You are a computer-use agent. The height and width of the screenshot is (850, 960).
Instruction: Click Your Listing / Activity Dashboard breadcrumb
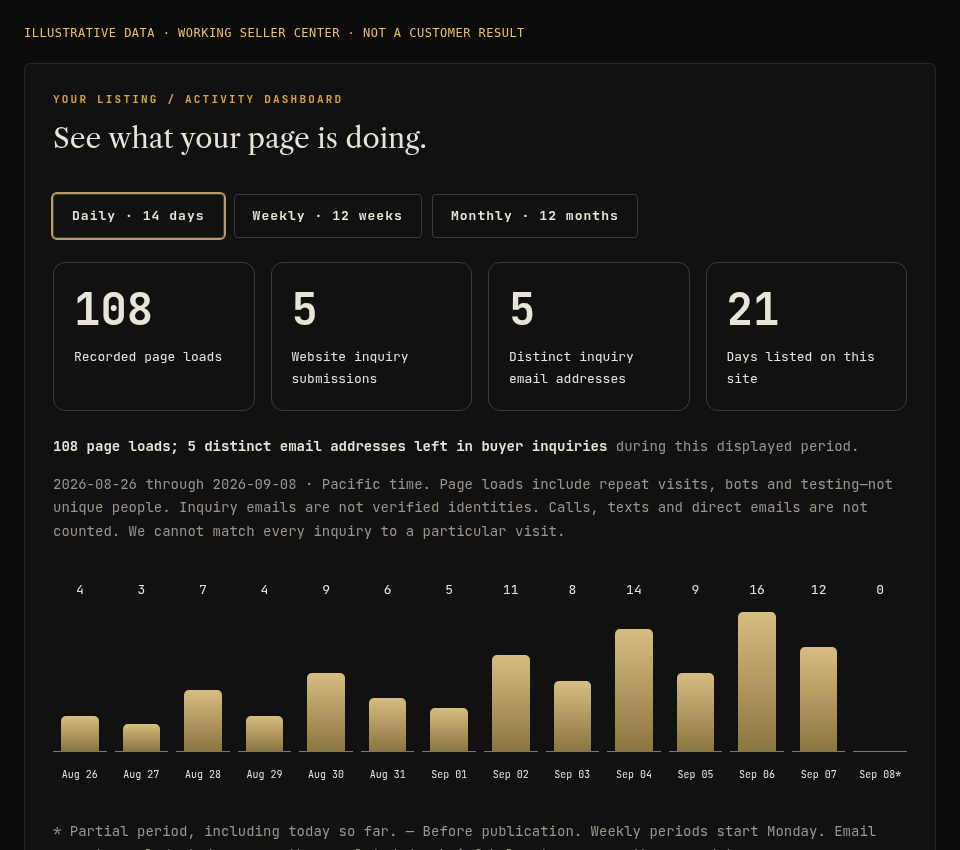coord(197,99)
